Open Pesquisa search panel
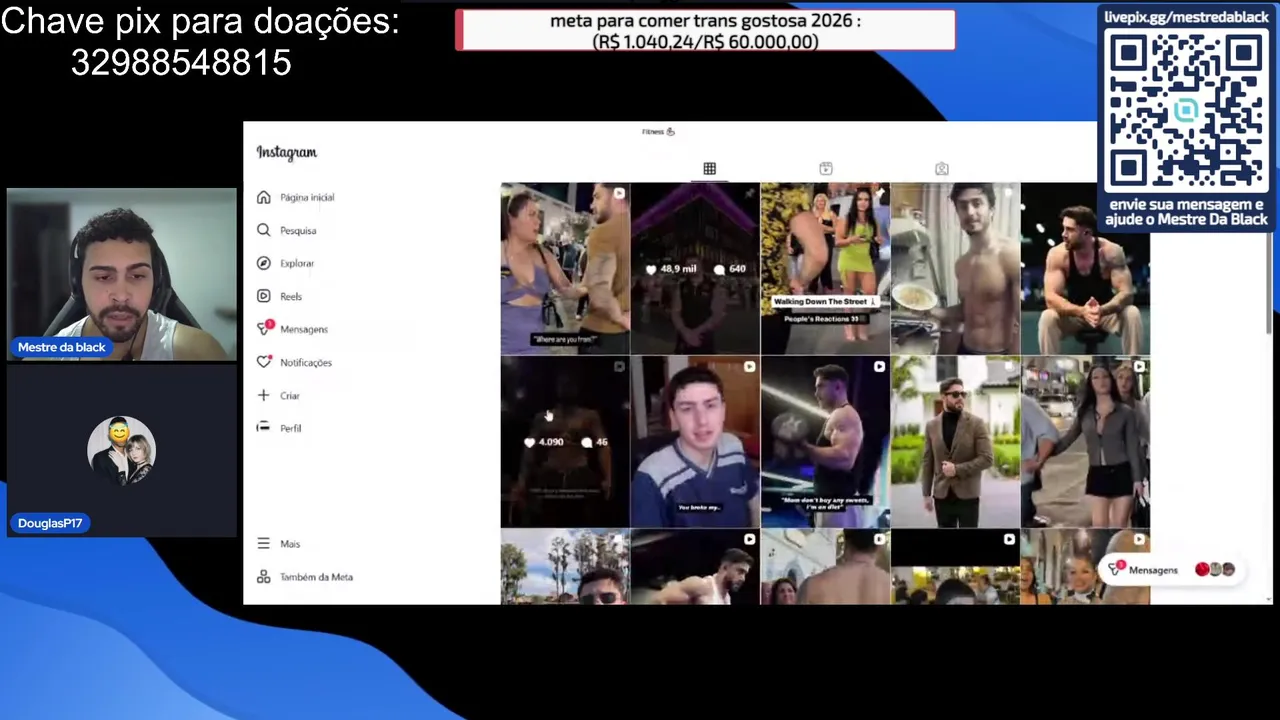The width and height of the screenshot is (1280, 720). [x=298, y=230]
